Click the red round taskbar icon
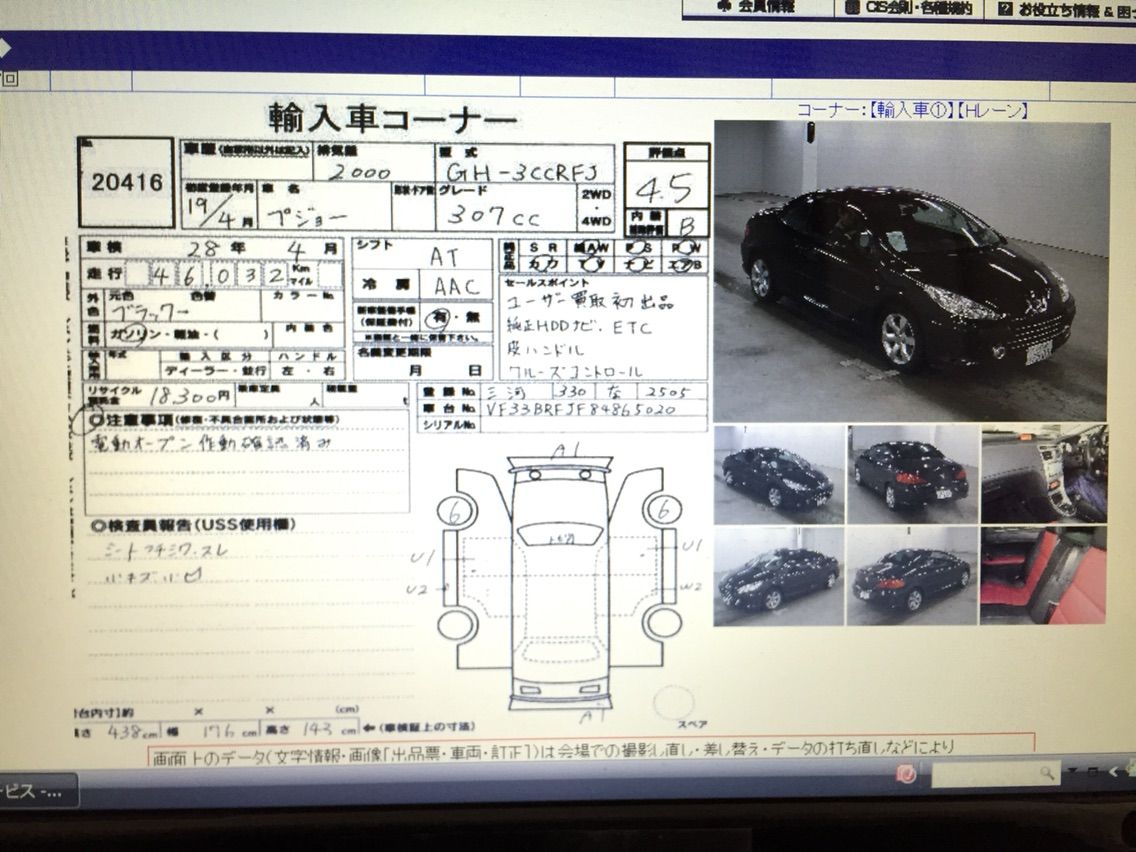1136x852 pixels. [x=906, y=774]
